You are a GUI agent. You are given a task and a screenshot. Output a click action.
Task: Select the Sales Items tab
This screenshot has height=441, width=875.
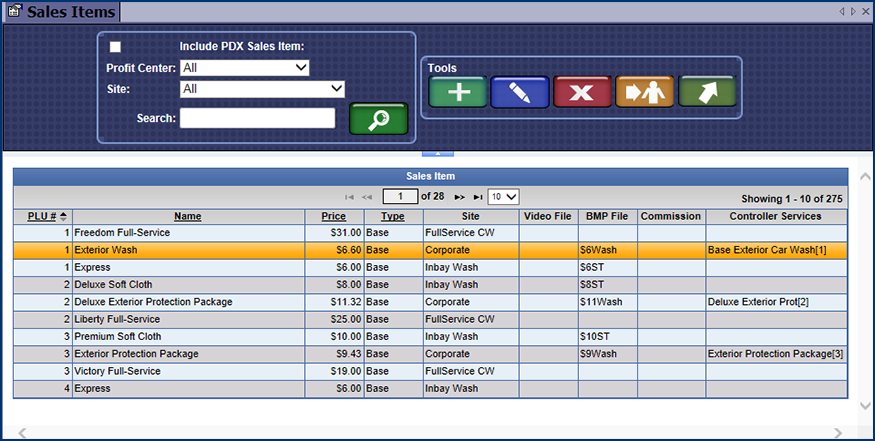pos(60,12)
